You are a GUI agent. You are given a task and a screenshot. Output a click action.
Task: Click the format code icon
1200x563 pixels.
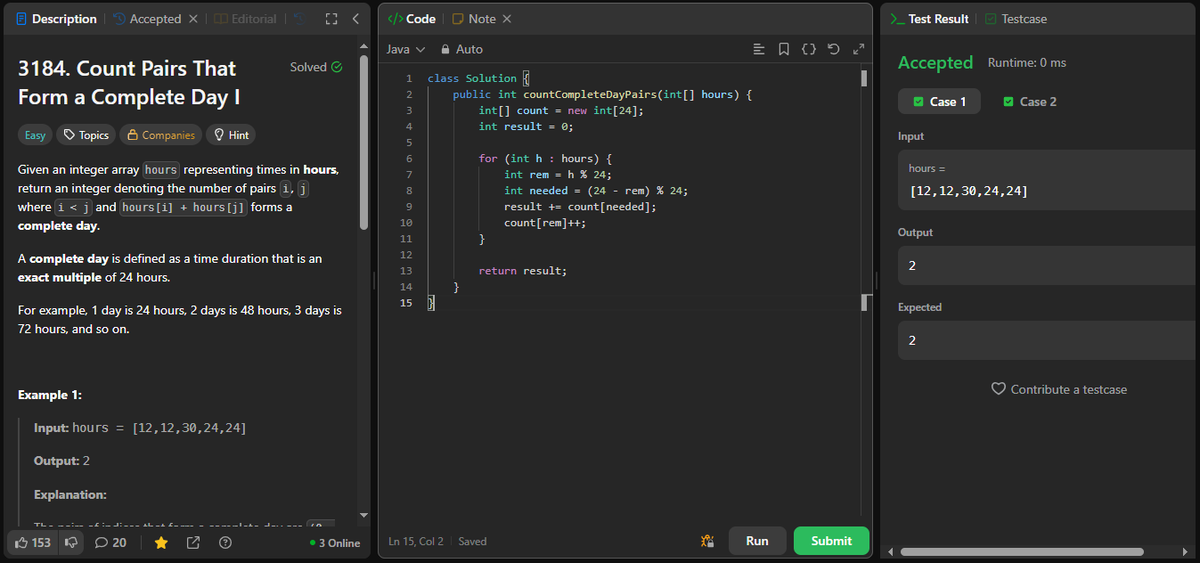pyautogui.click(x=759, y=49)
